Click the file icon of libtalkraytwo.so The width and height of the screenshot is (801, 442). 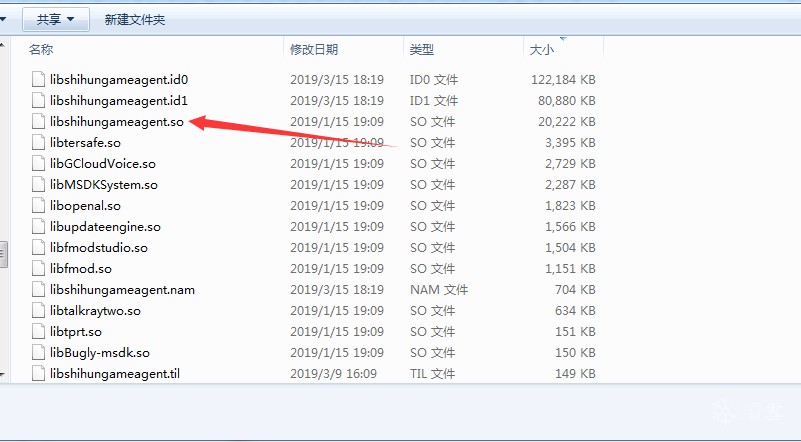38,310
